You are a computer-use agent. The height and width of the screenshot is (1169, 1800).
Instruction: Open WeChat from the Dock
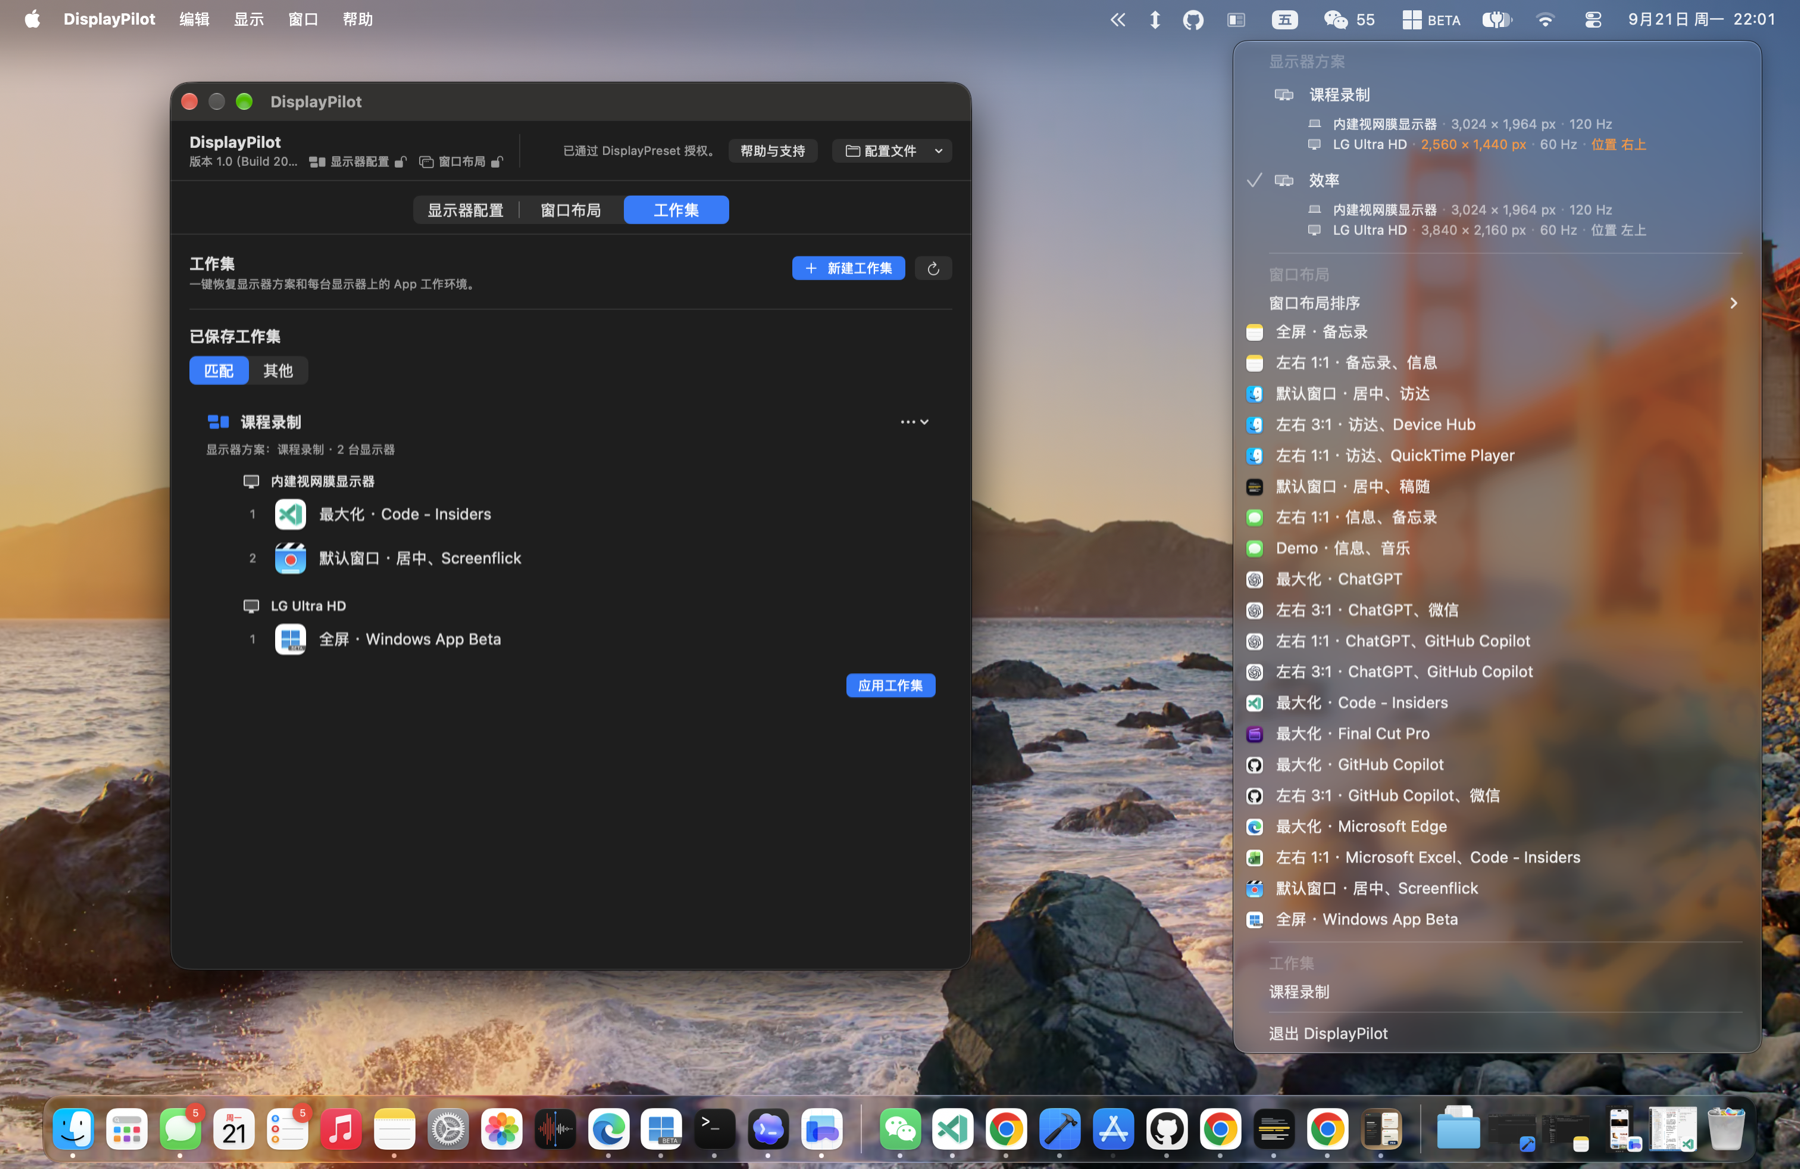900,1130
